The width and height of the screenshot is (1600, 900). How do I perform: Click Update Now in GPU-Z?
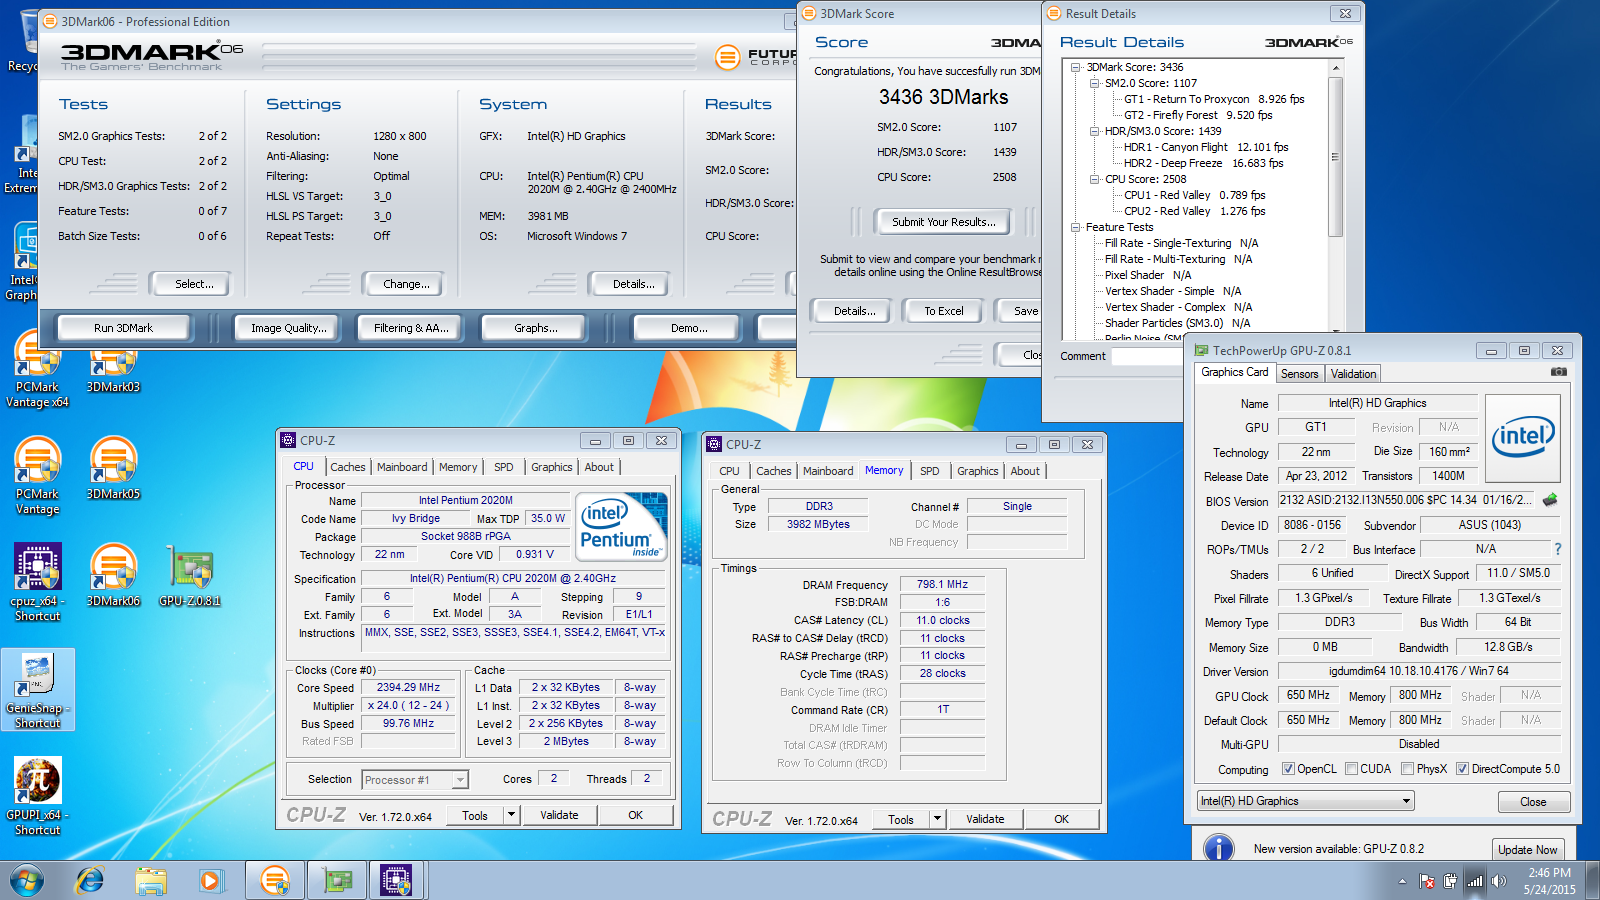tap(1527, 850)
